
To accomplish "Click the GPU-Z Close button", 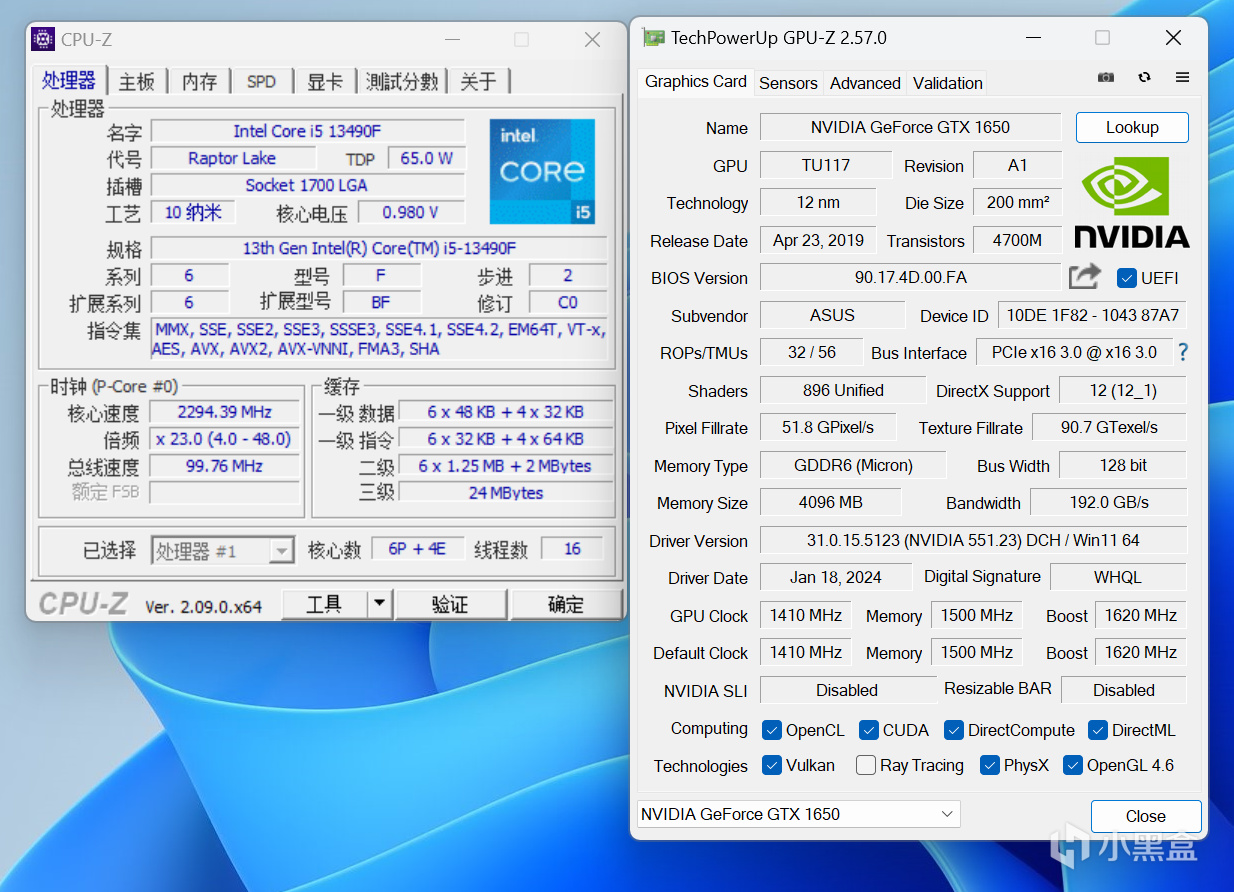I will [1145, 816].
